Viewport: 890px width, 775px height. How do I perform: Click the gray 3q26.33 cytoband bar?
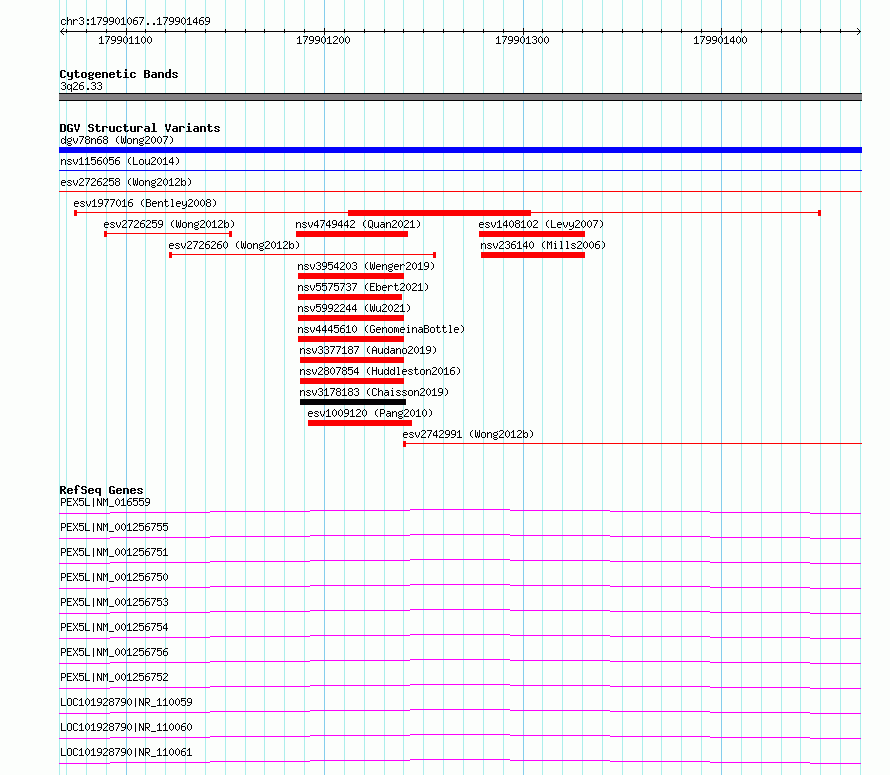click(460, 97)
